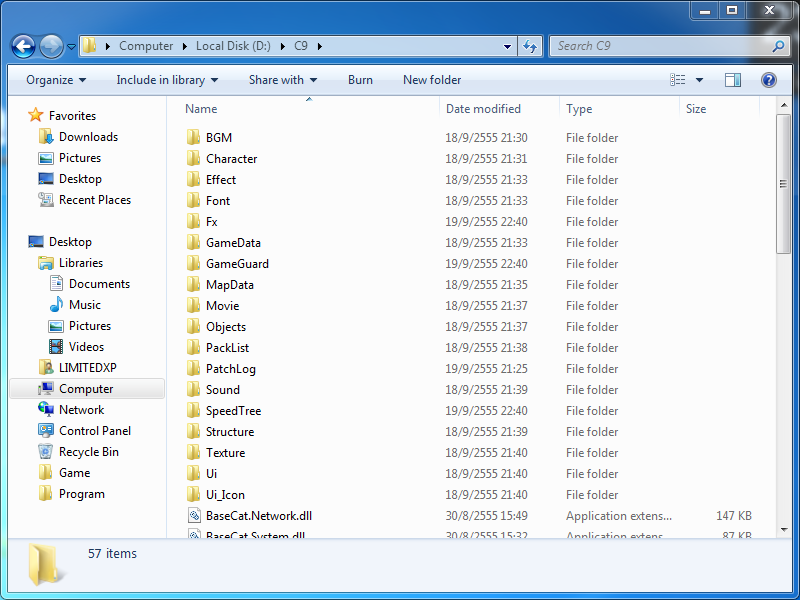This screenshot has height=600, width=800.
Task: Open Pictures under Favorites
Action: tap(80, 158)
